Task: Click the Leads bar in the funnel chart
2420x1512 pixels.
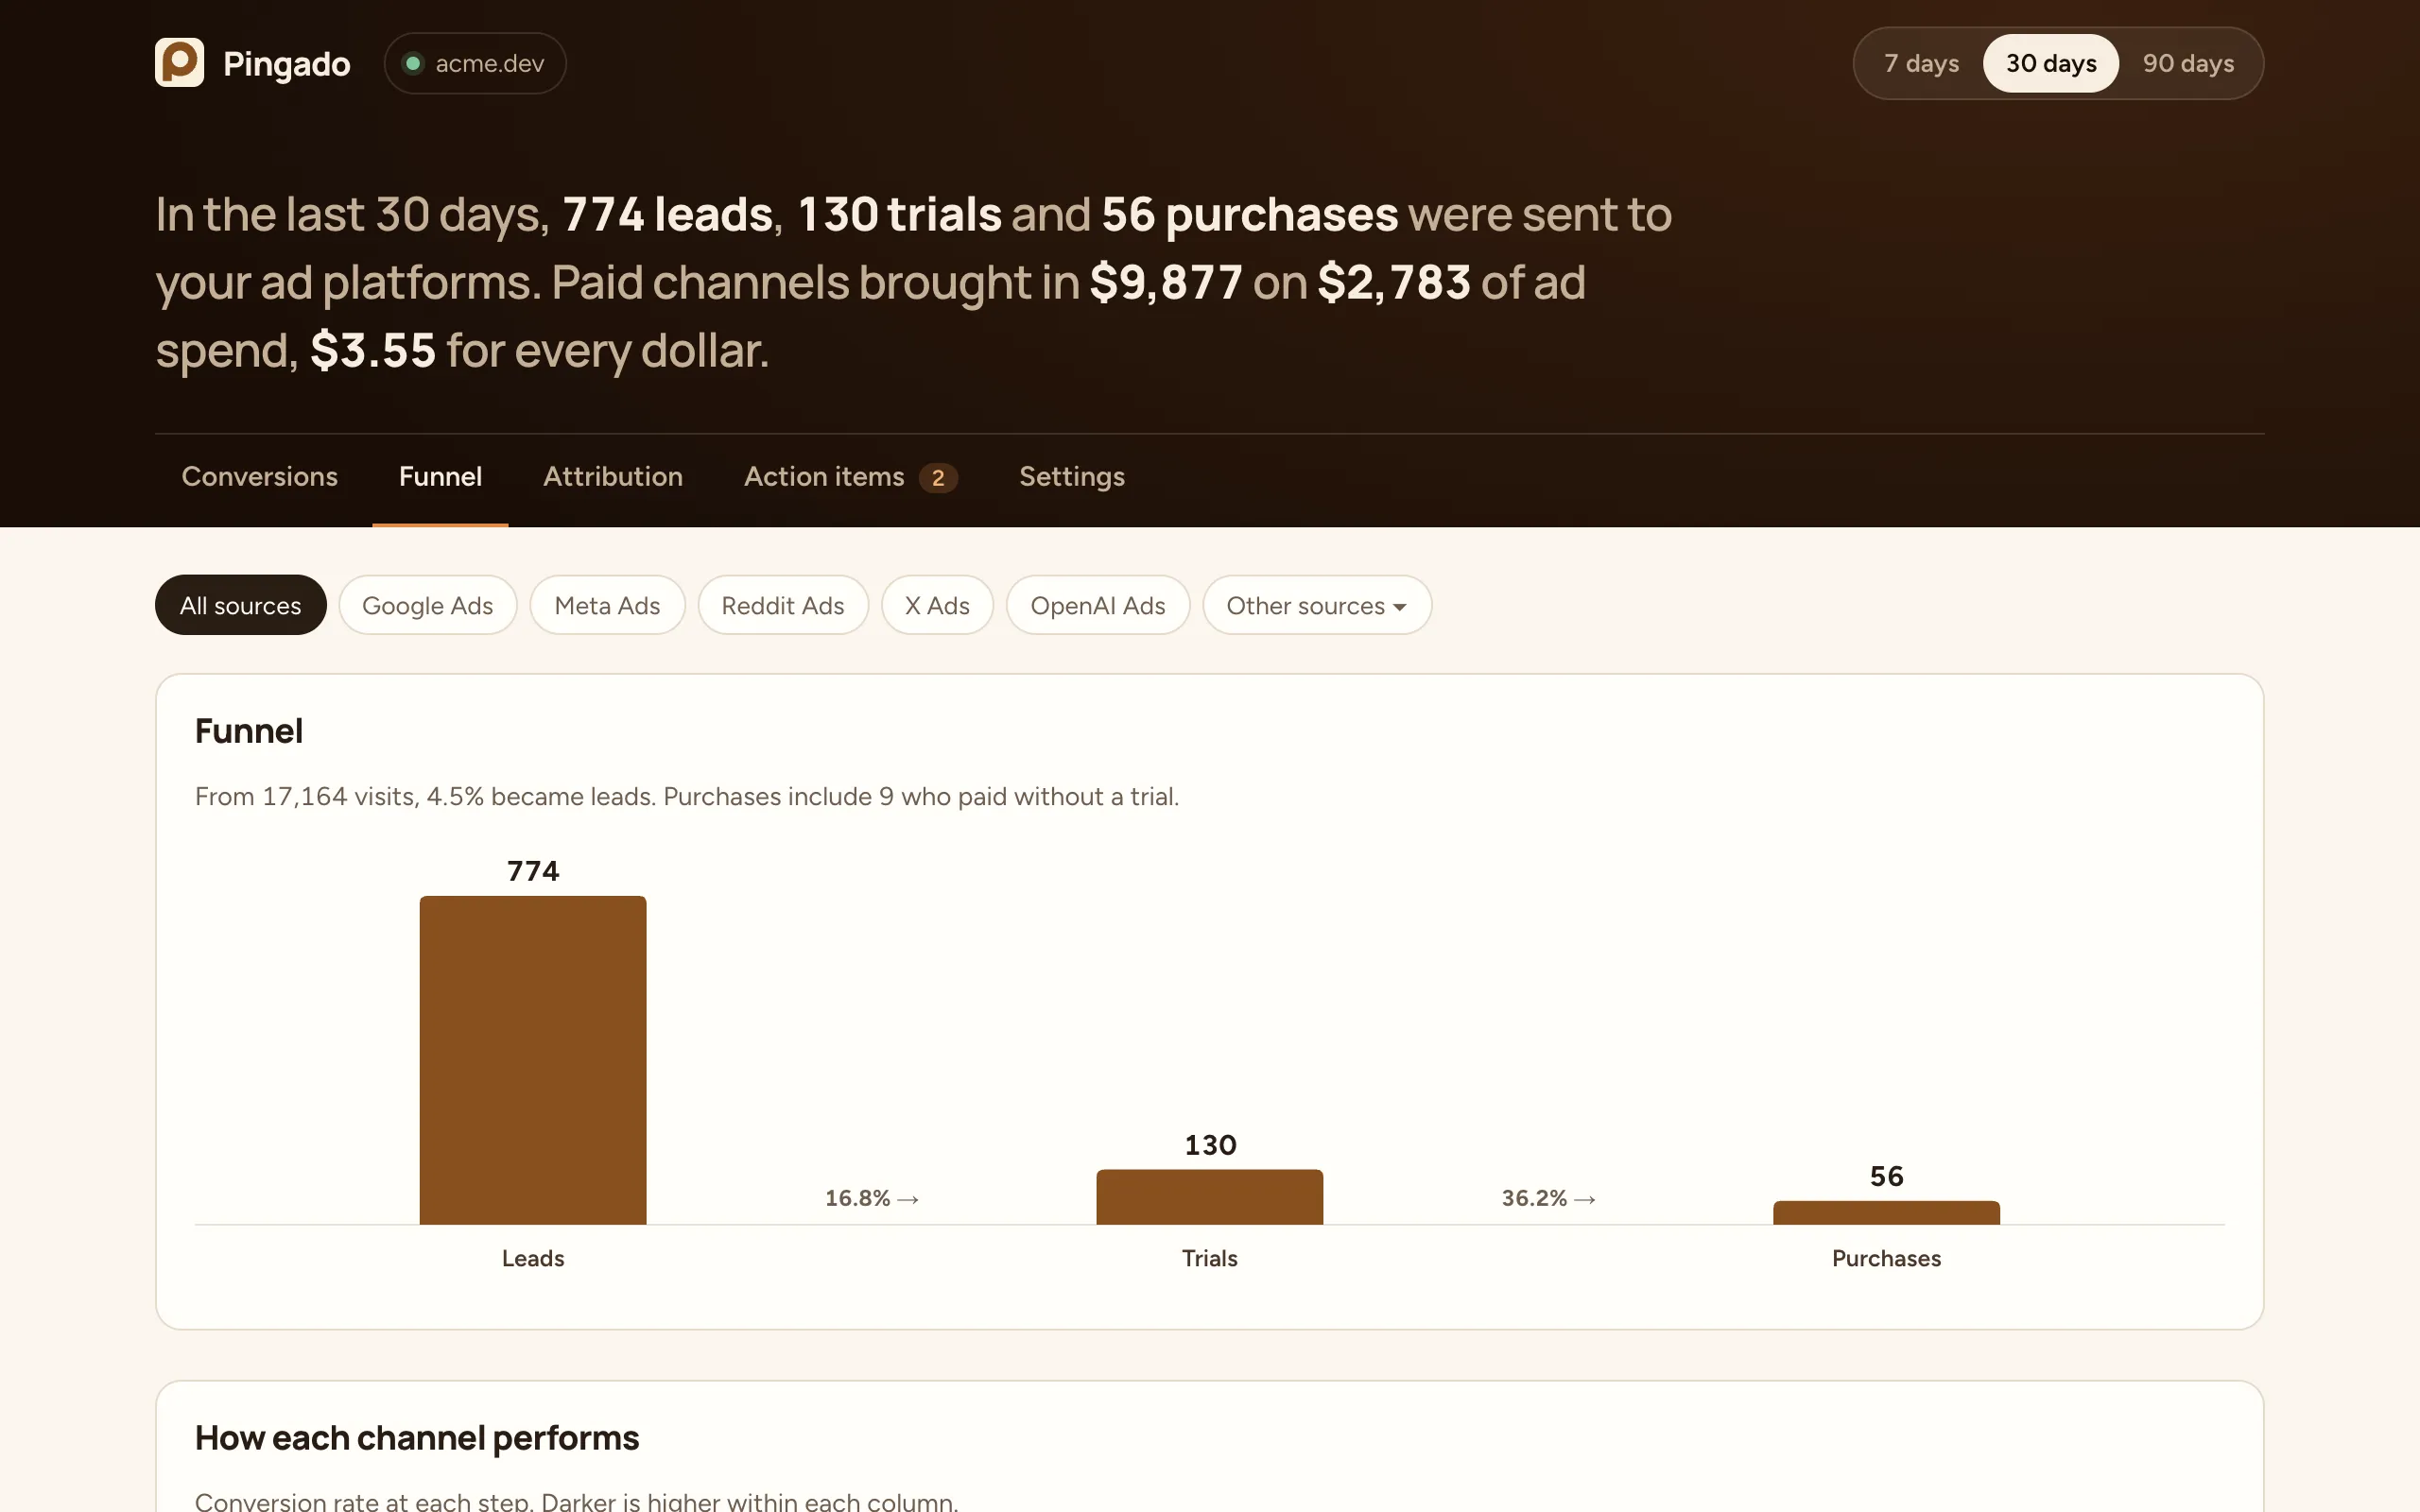Action: tap(533, 1060)
